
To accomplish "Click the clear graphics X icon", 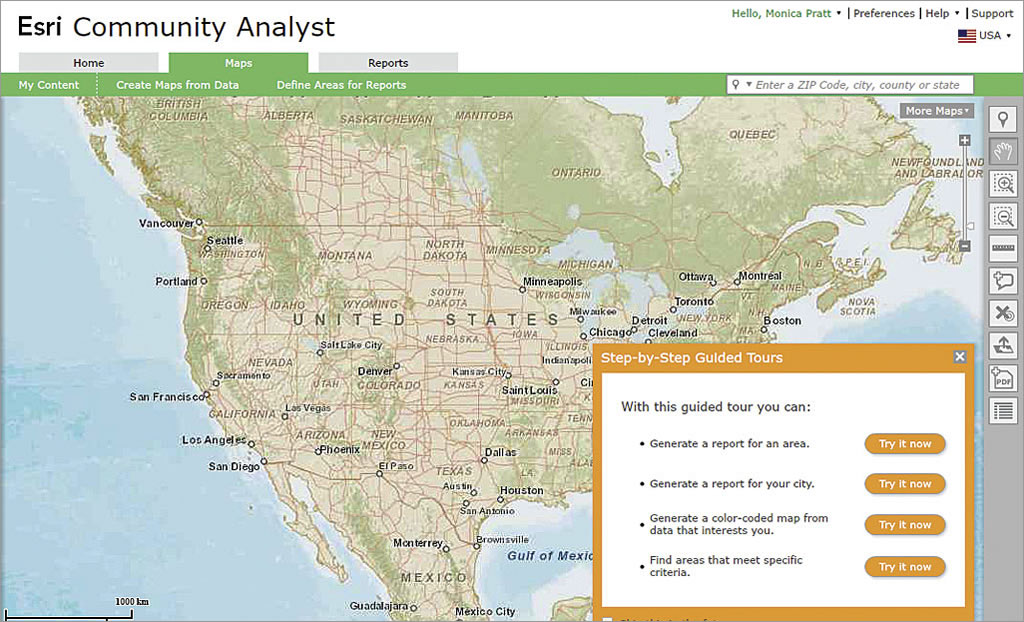I will [x=1003, y=313].
